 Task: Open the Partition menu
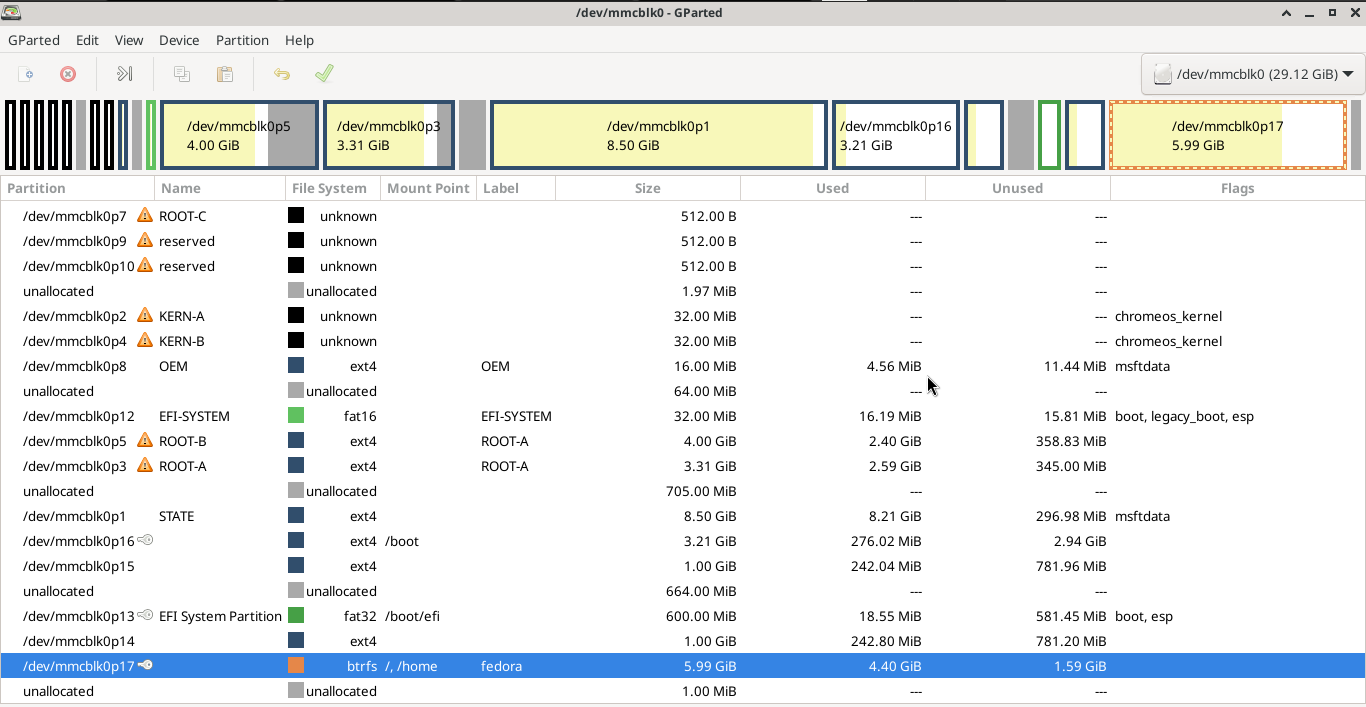[x=242, y=40]
